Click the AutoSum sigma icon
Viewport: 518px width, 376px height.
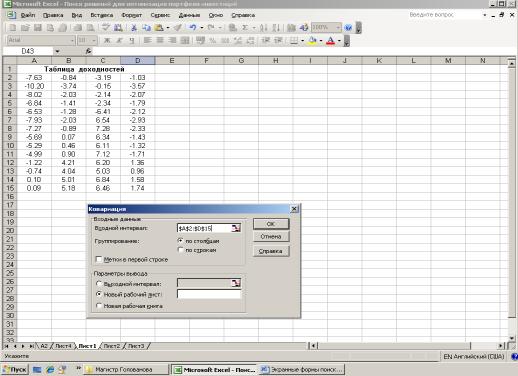[245, 28]
